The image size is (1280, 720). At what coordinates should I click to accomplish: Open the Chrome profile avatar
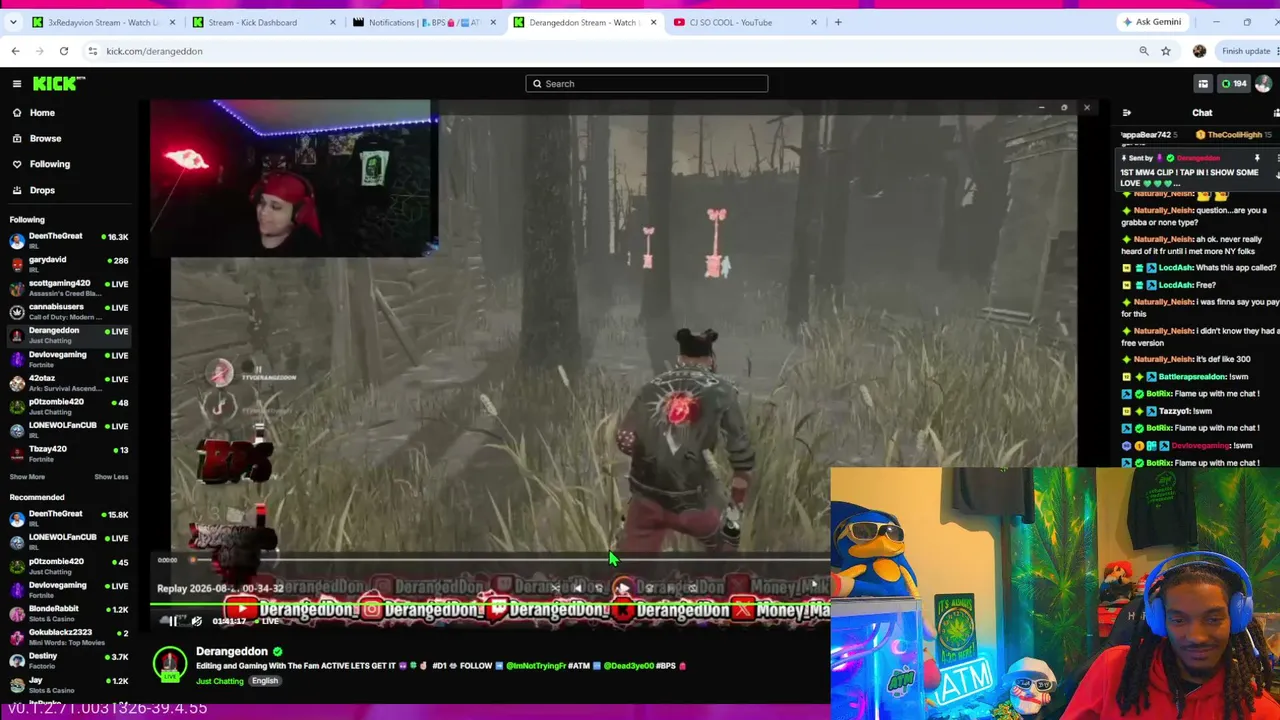coord(1199,51)
